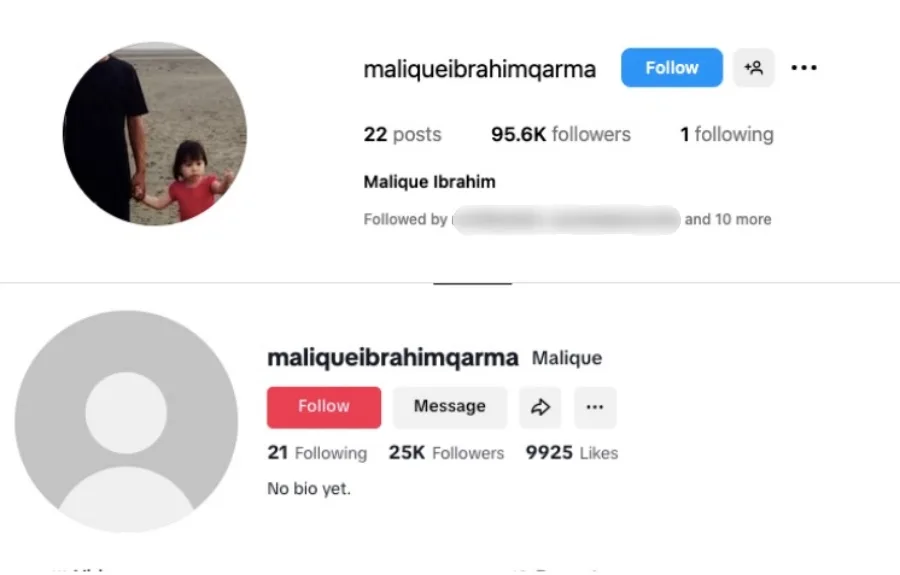900x575 pixels.
Task: Open the Instagram profile picture
Action: pyautogui.click(x=155, y=133)
